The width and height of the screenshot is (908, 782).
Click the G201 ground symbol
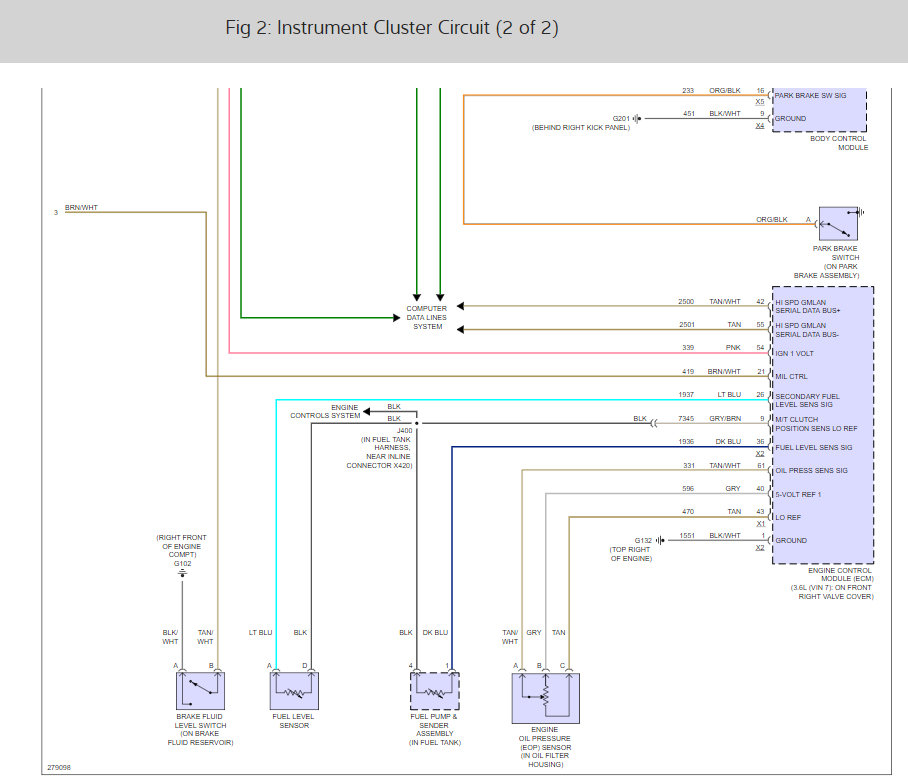pyautogui.click(x=637, y=119)
